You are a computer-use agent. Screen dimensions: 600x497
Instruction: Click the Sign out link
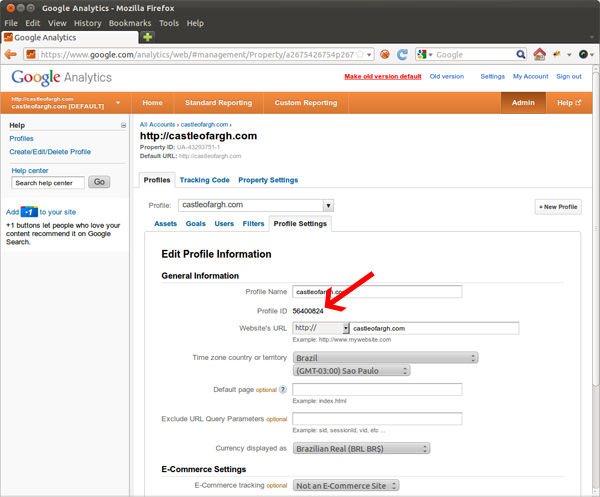pos(569,77)
